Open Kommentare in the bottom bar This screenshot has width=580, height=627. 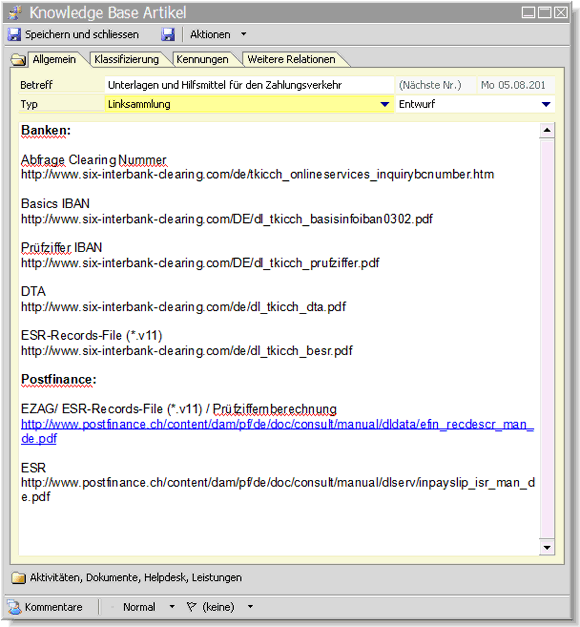pos(54,607)
